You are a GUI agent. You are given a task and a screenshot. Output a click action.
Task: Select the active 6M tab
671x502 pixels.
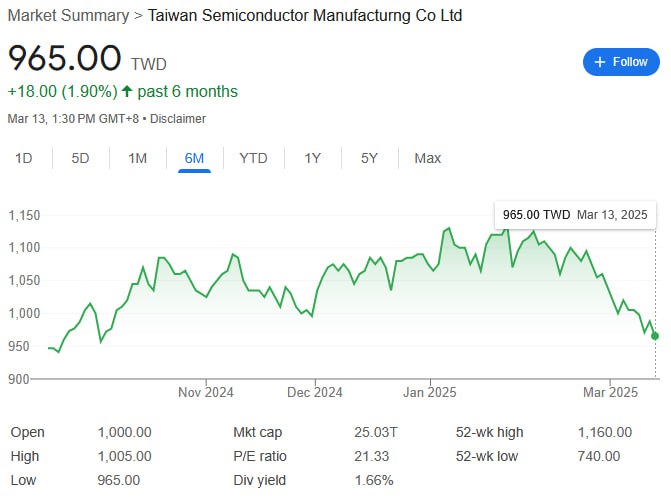point(194,158)
